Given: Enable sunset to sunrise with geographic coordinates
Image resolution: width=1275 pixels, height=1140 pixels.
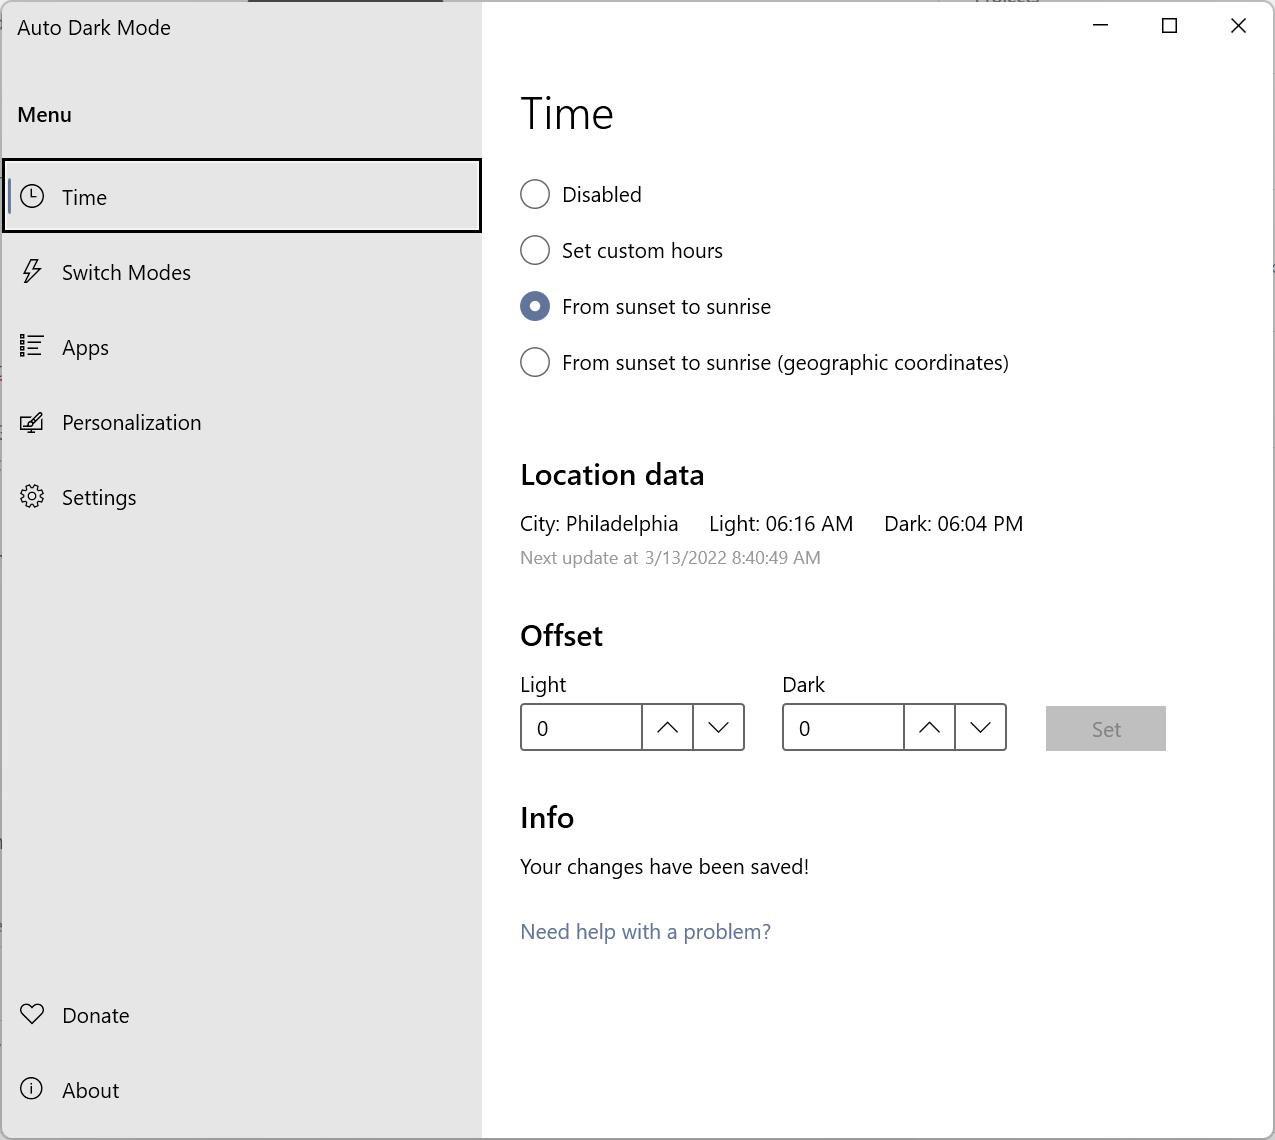Looking at the screenshot, I should (x=535, y=362).
